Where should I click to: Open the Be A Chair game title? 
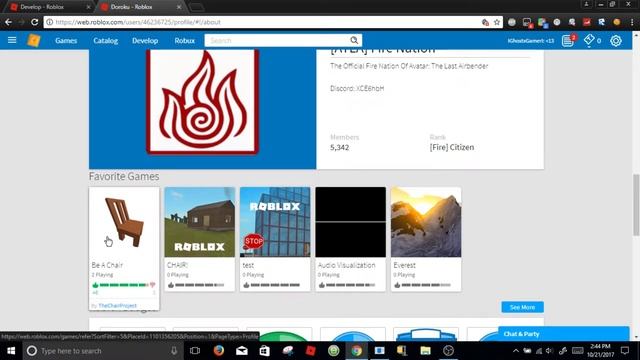tap(107, 265)
